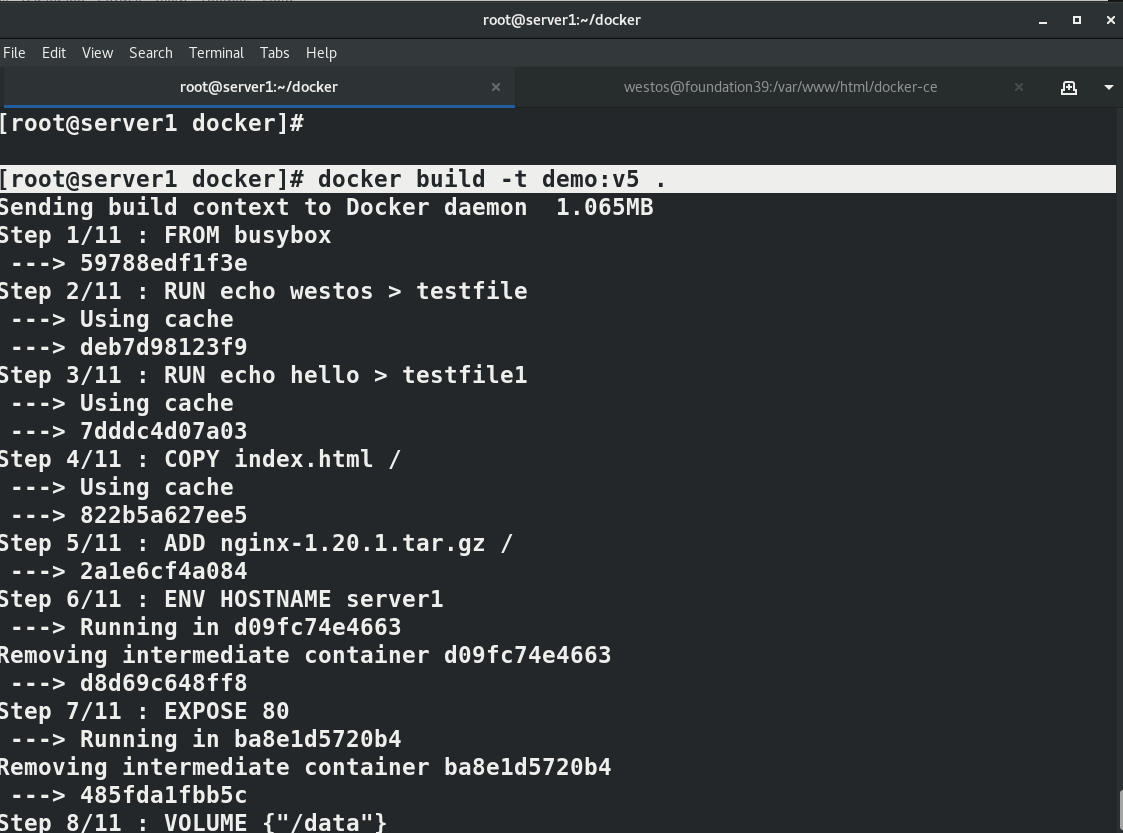Minimize the terminal window
The width and height of the screenshot is (1123, 833).
[1043, 21]
